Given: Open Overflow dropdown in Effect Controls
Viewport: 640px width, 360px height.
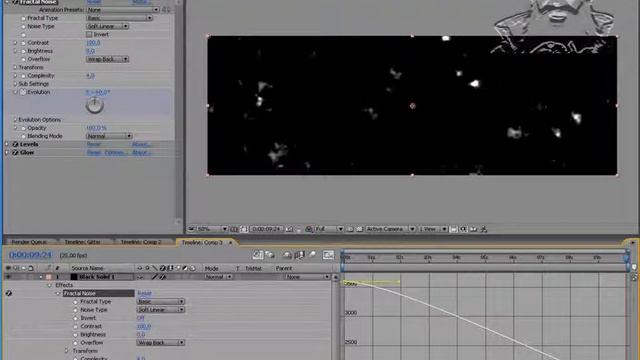Looking at the screenshot, I should [x=107, y=60].
